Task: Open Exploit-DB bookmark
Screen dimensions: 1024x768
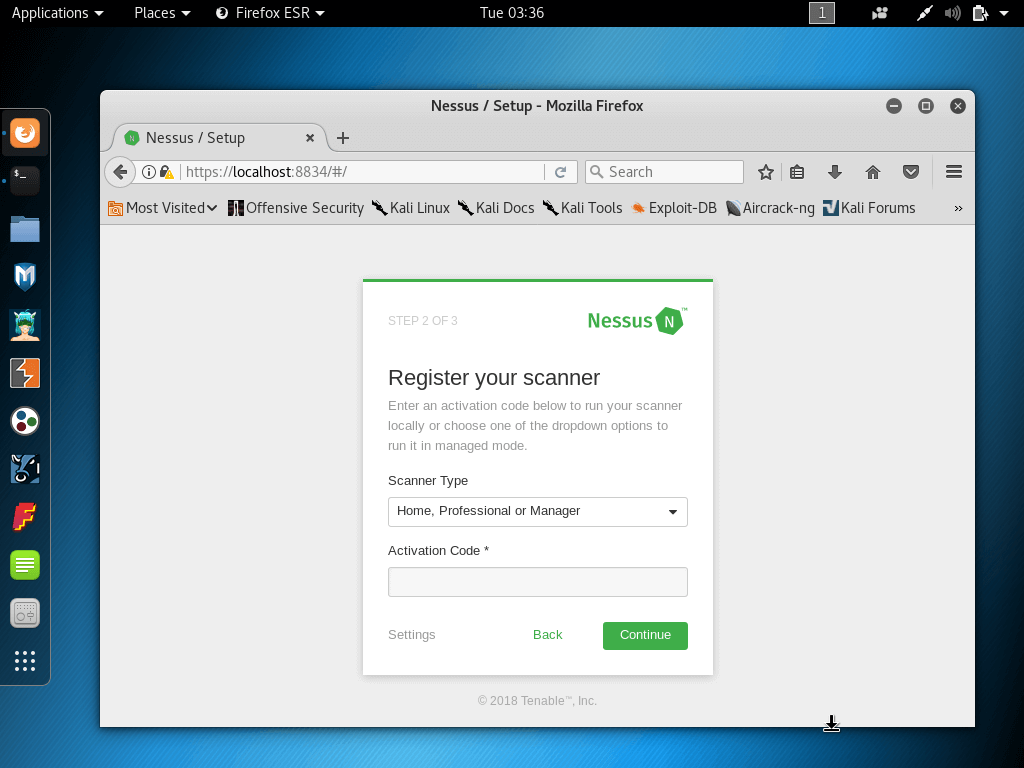Action: (674, 208)
